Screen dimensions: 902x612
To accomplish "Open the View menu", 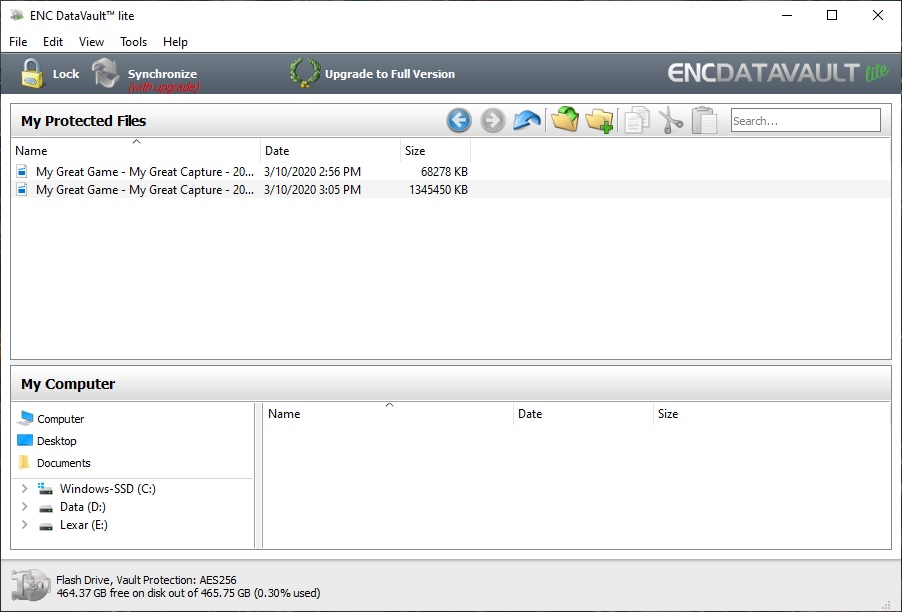I will pyautogui.click(x=91, y=41).
